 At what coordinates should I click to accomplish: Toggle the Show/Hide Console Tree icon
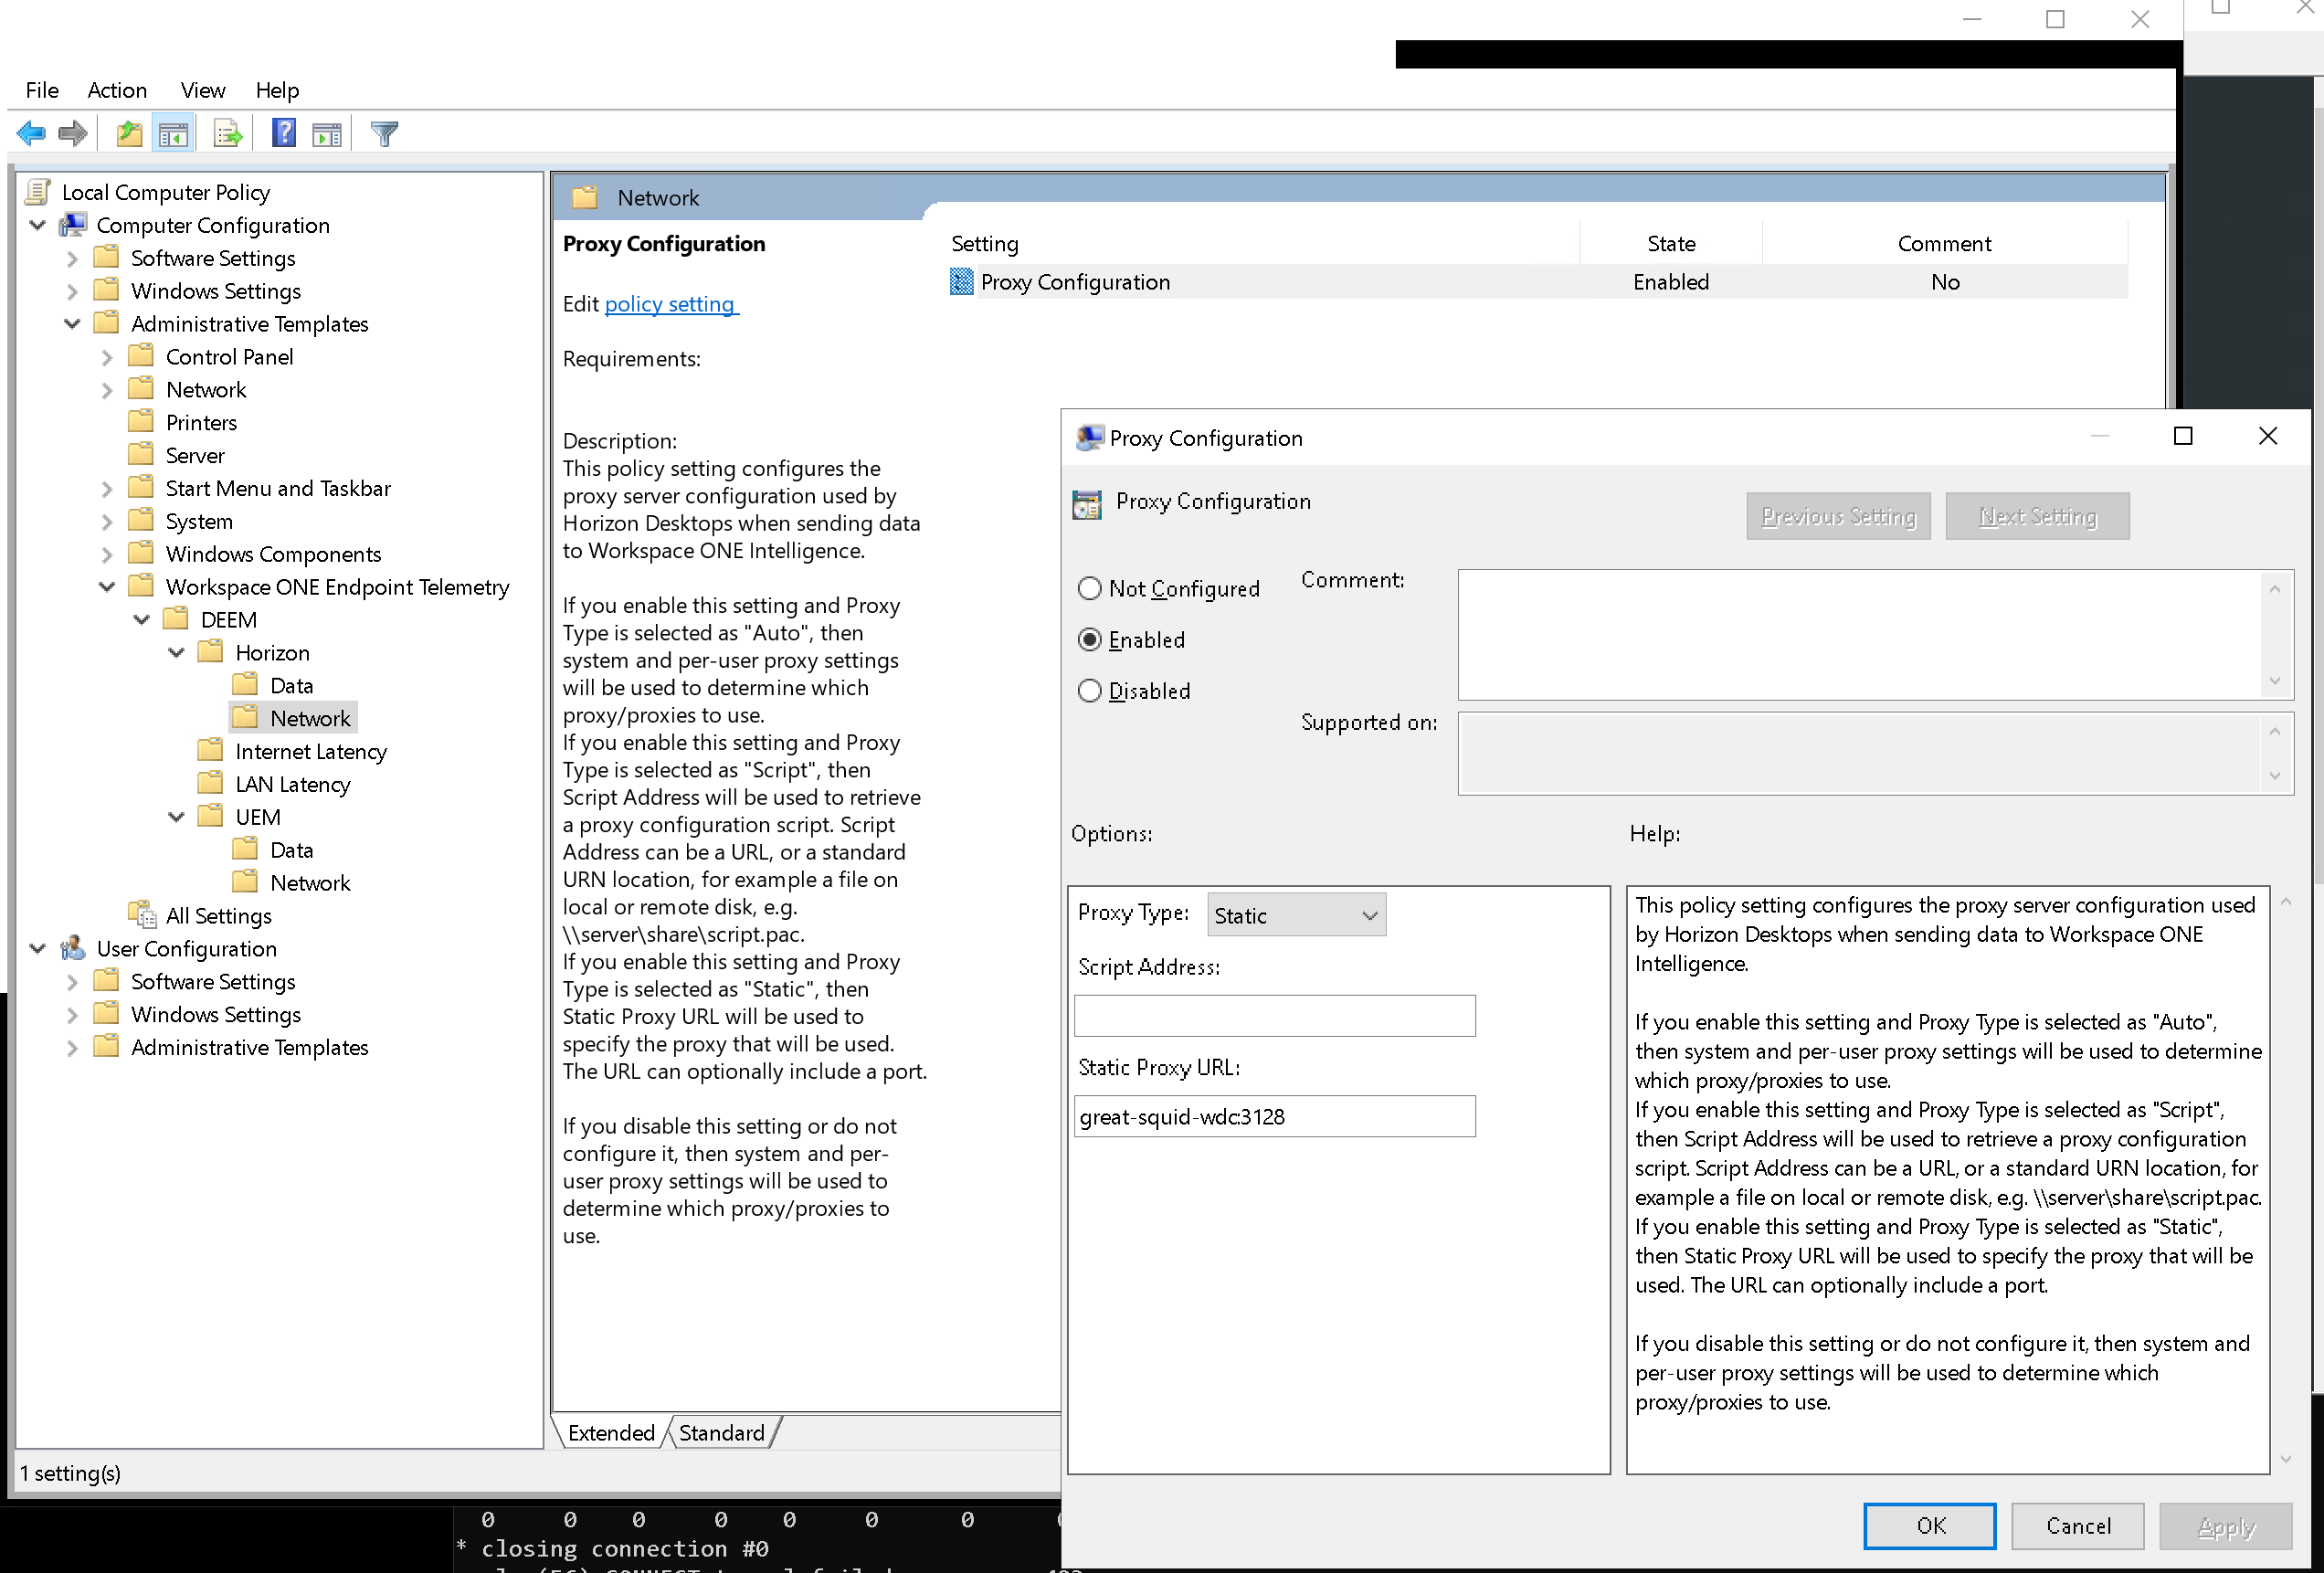click(173, 132)
